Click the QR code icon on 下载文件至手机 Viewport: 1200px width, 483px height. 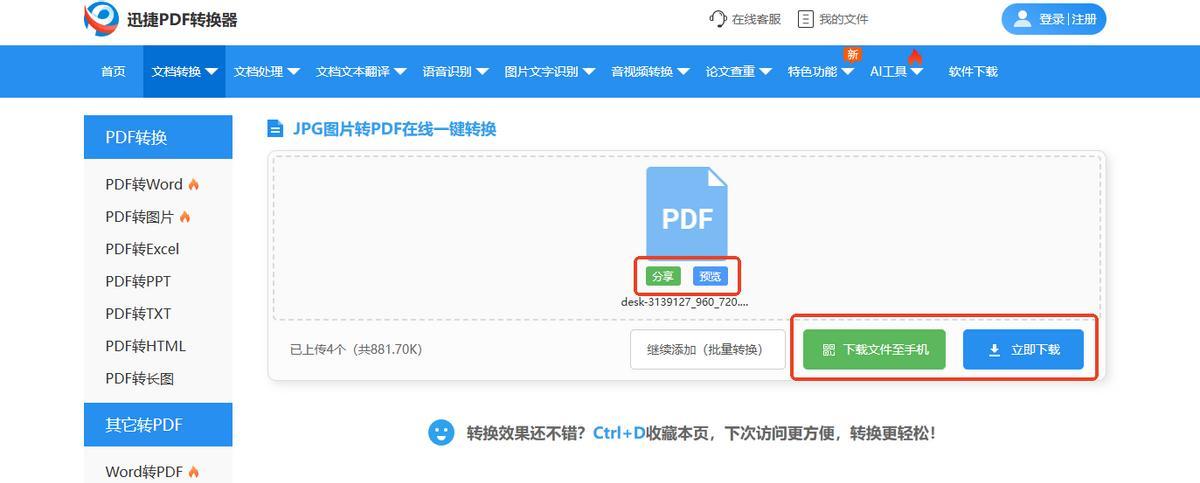click(828, 350)
